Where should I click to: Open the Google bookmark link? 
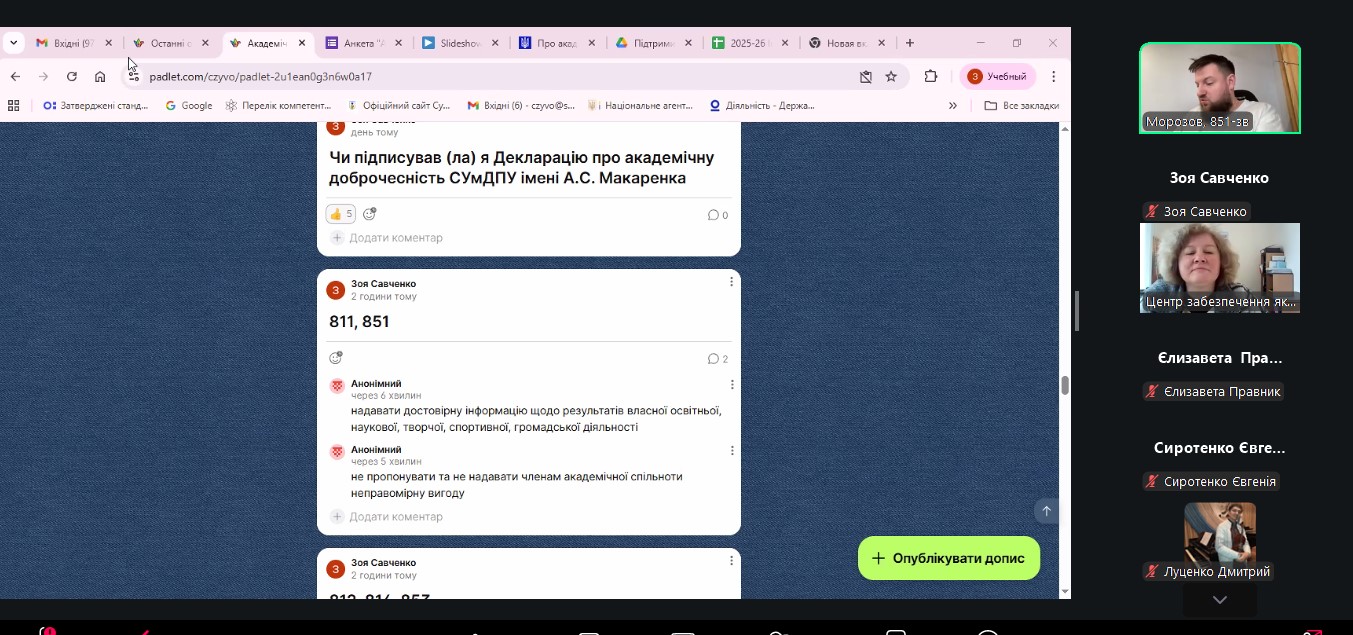point(189,105)
